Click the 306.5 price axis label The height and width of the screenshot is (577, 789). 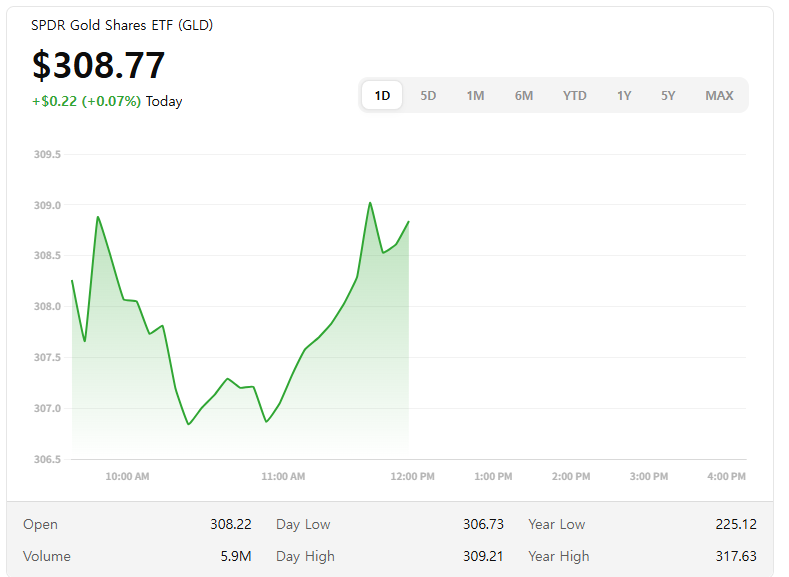47,459
